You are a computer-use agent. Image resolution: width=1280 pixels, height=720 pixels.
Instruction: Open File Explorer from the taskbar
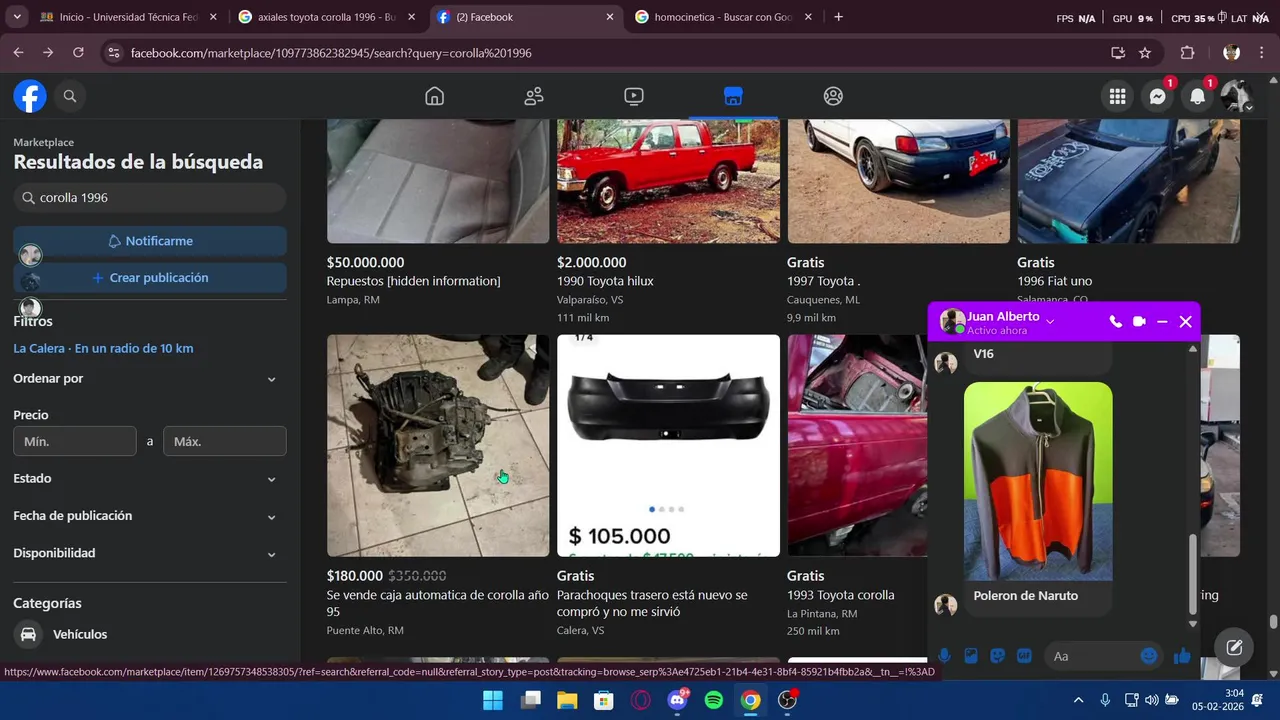point(567,700)
